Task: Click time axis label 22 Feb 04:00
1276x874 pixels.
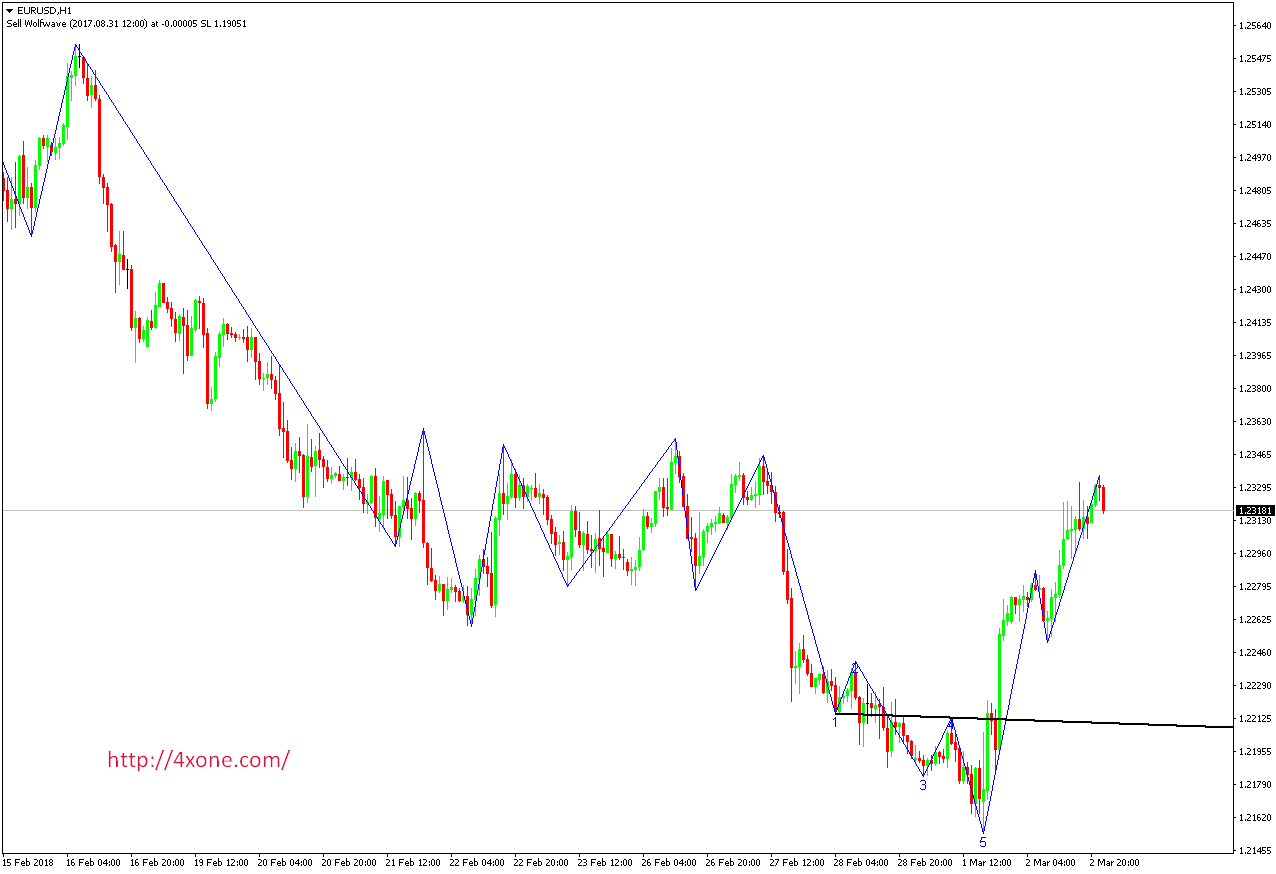Action: 478,862
